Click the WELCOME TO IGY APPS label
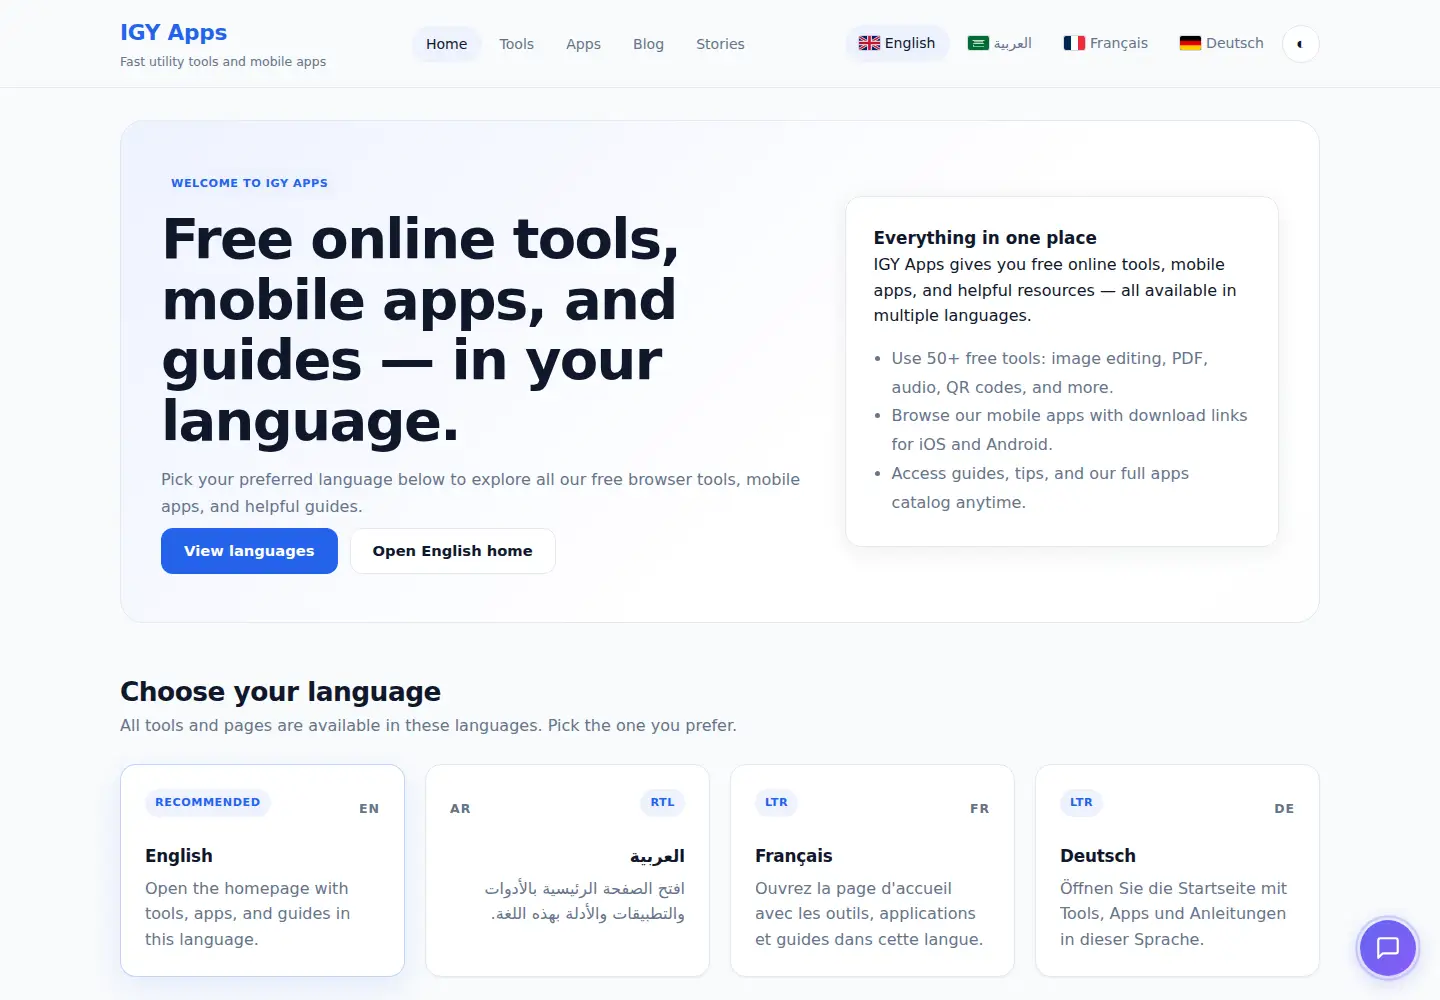Viewport: 1440px width, 1000px height. 249,183
